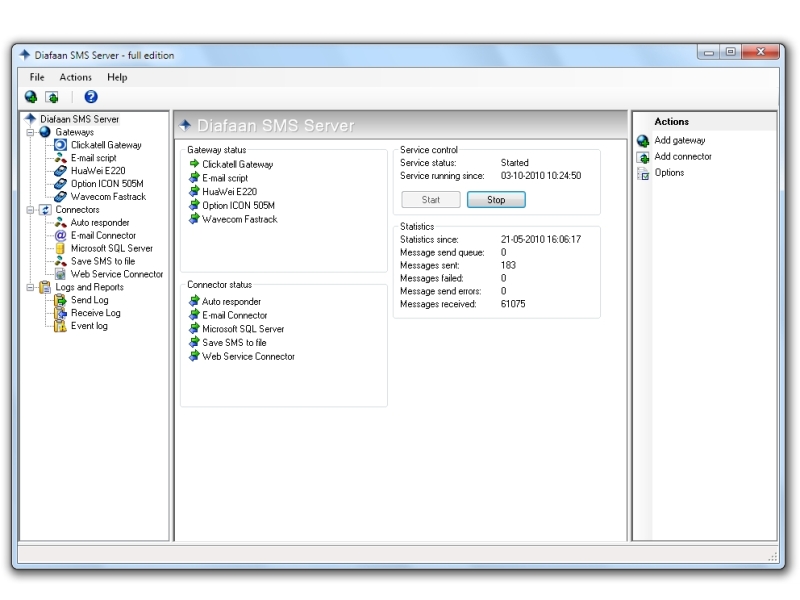Click the Start service button
The height and width of the screenshot is (600, 800).
[431, 199]
